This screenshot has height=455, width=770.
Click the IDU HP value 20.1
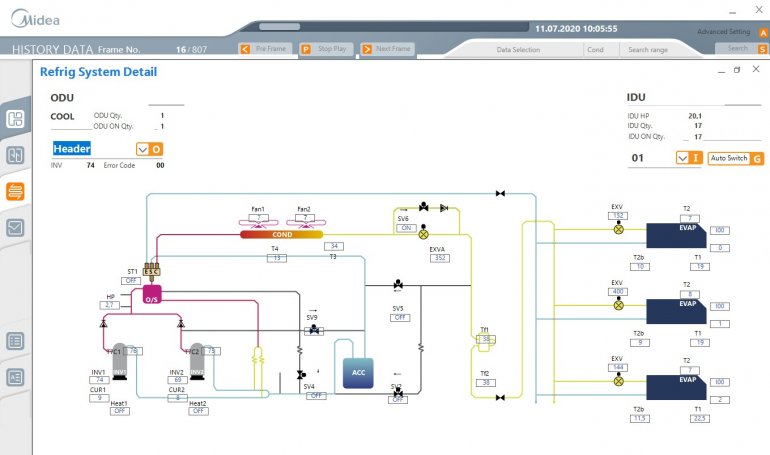pyautogui.click(x=695, y=116)
